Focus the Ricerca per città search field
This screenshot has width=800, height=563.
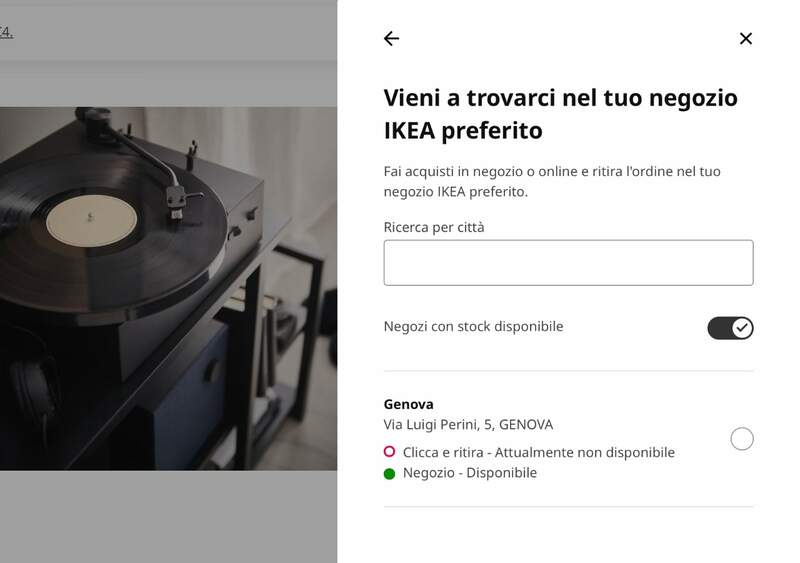pos(568,263)
